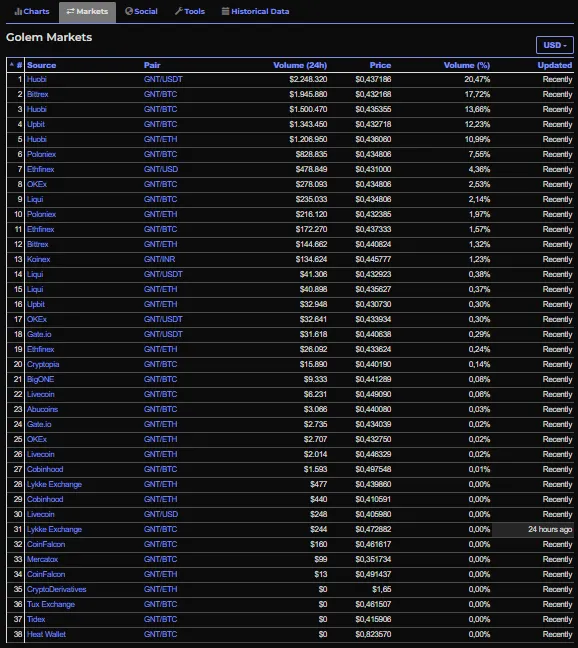578x648 pixels.
Task: Select the $2.248.320 volume cell
Action: (x=308, y=79)
